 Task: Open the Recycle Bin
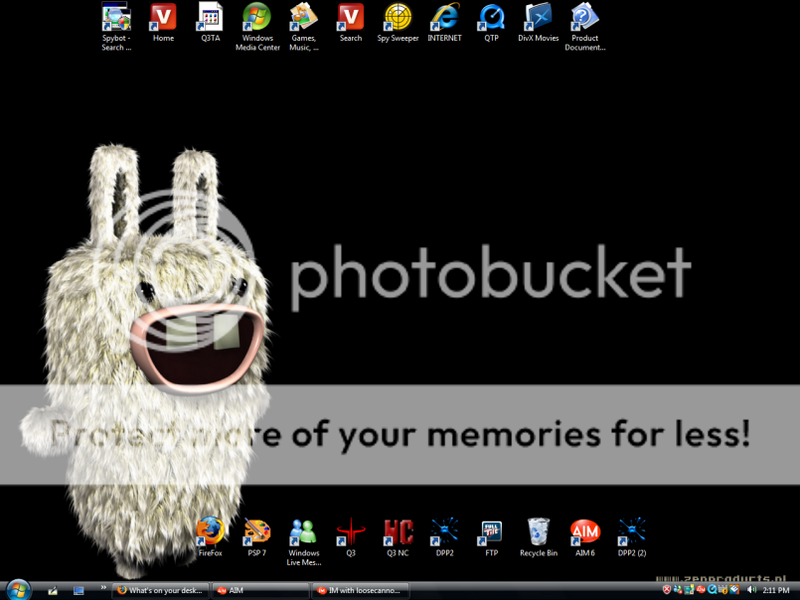[538, 529]
